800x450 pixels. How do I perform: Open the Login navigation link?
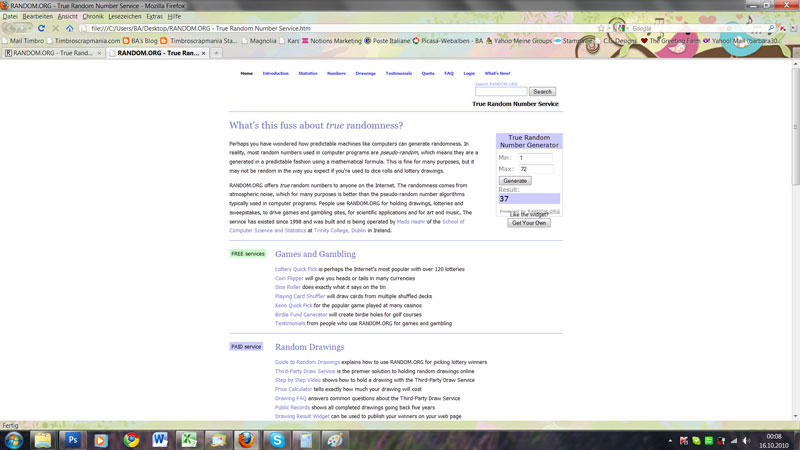tap(469, 73)
